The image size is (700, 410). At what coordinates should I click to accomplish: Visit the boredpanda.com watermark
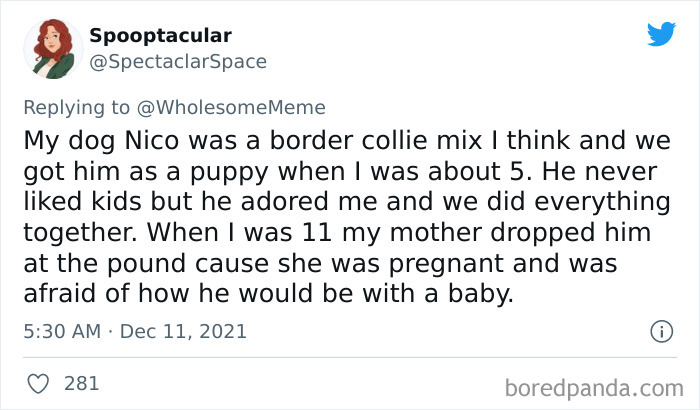[x=594, y=389]
